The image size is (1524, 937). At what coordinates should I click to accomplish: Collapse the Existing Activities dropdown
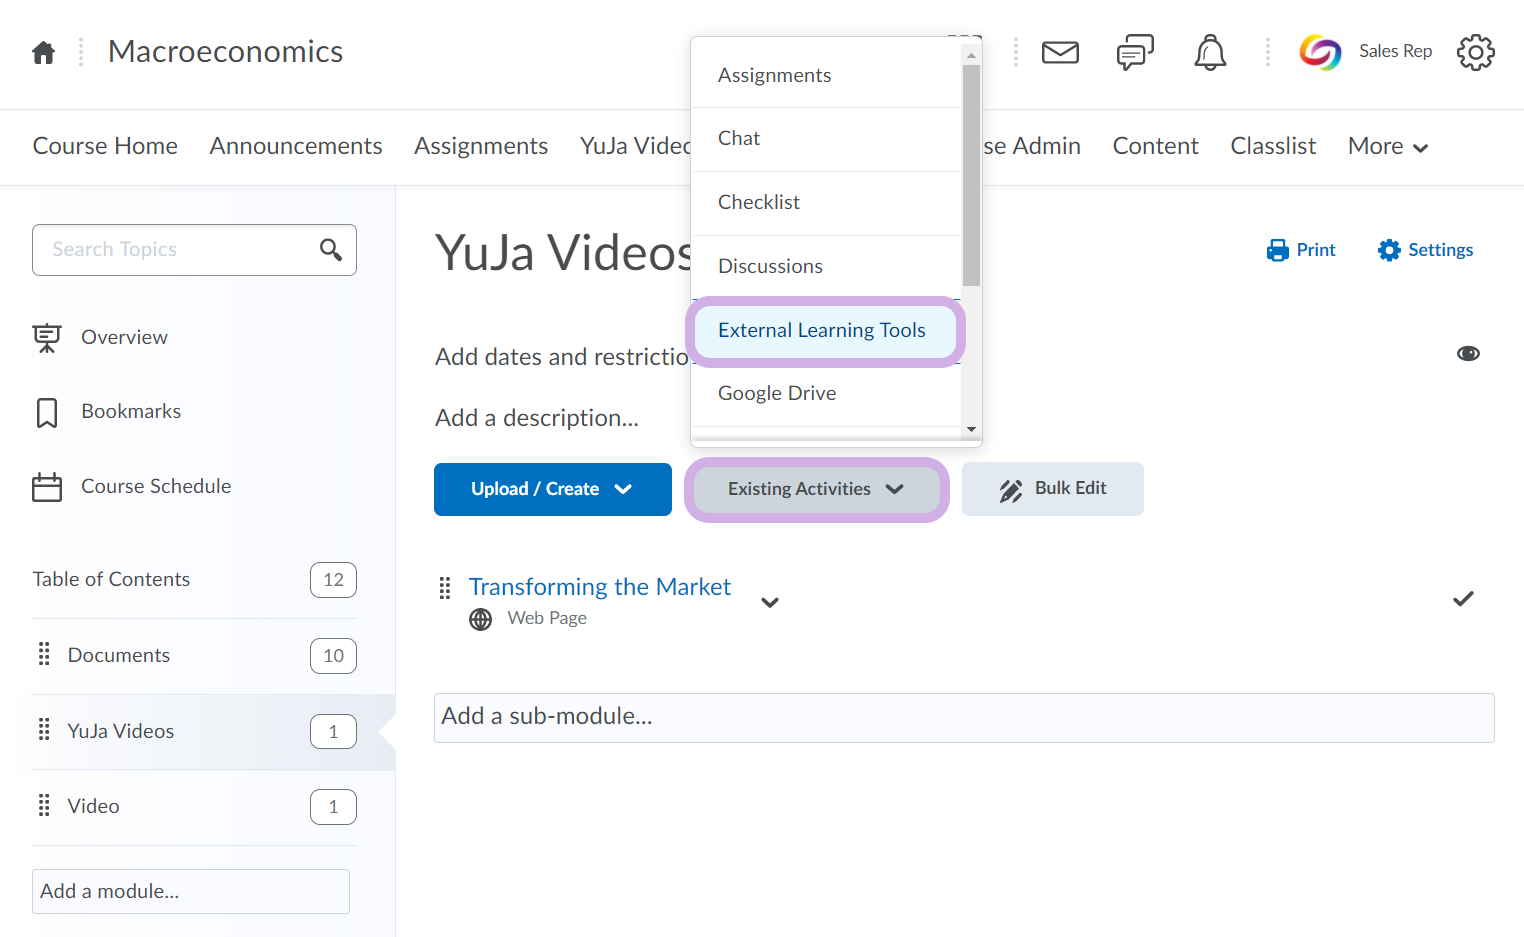[816, 489]
